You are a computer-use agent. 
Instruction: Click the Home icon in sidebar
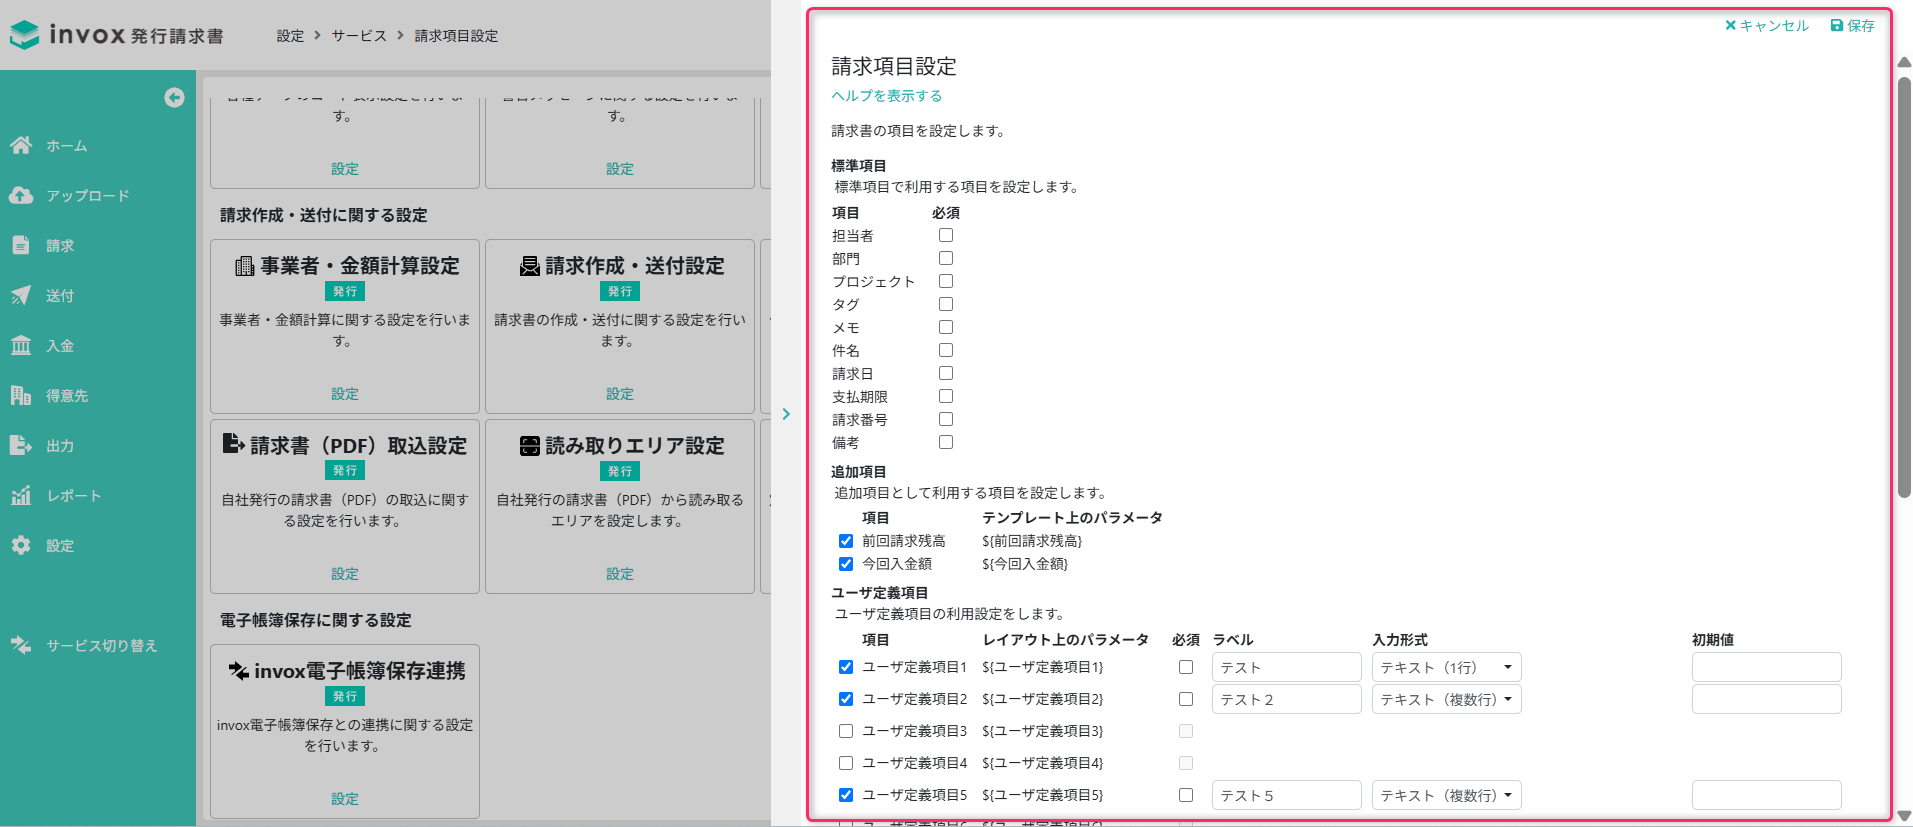pyautogui.click(x=21, y=145)
